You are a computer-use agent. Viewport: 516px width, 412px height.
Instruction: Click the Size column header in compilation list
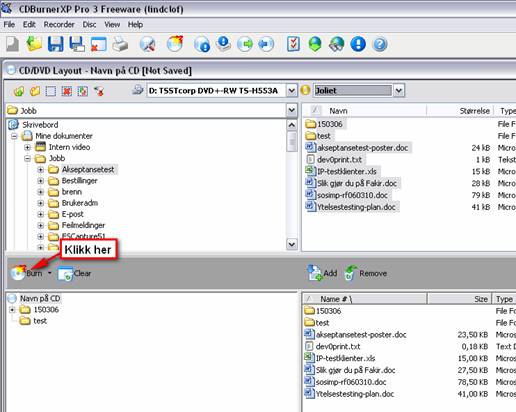[459, 299]
